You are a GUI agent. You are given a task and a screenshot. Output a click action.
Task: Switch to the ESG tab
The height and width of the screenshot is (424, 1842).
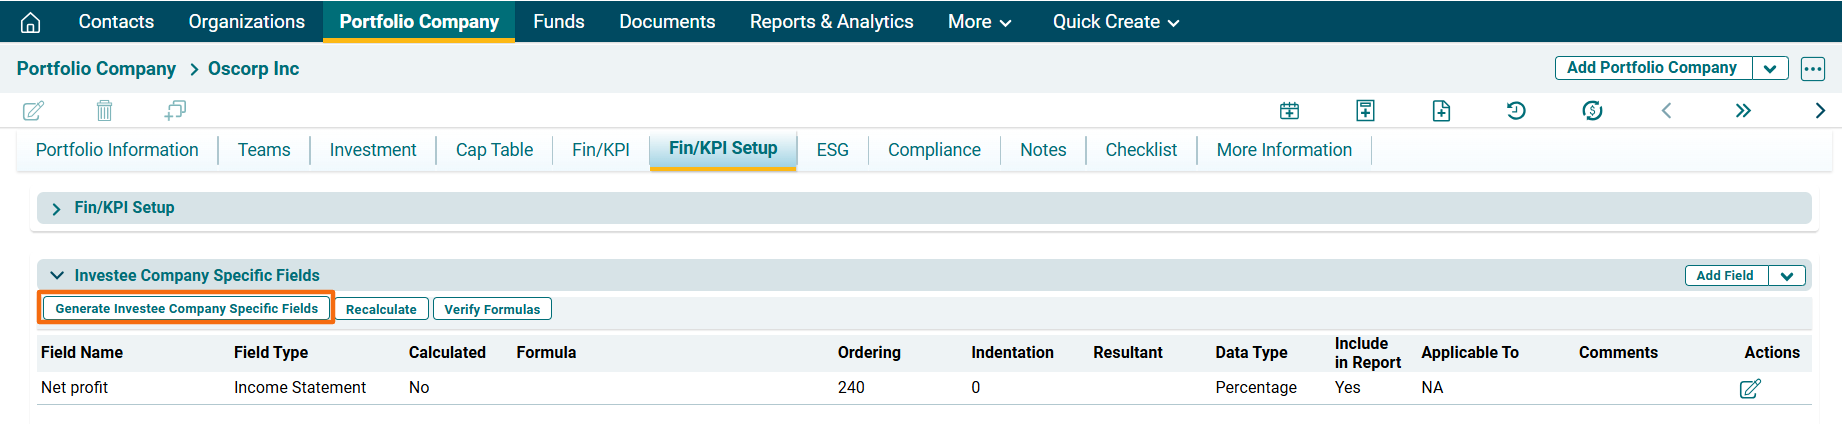click(x=832, y=150)
